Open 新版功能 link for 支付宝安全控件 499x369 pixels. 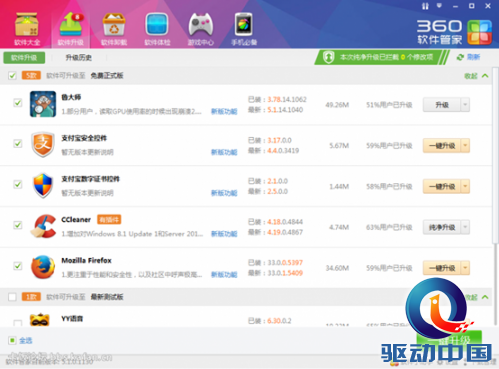pos(224,152)
